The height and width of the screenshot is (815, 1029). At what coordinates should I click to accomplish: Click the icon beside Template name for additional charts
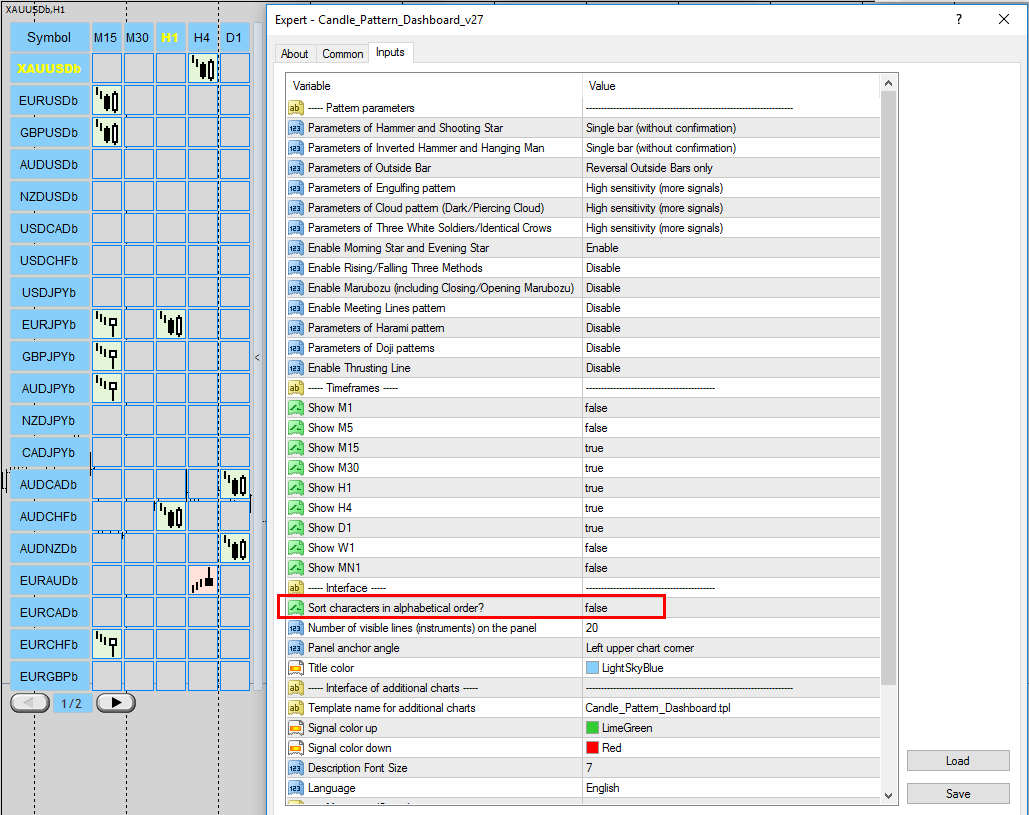pyautogui.click(x=295, y=708)
